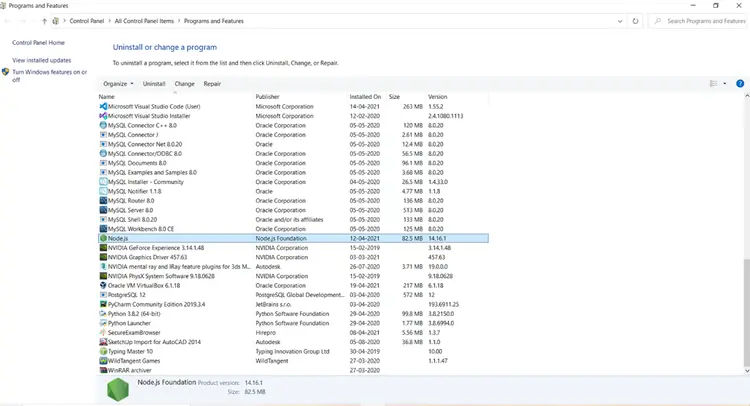Image resolution: width=750 pixels, height=406 pixels.
Task: Click JetBrains s.r.o. publisher cell
Action: tap(273, 305)
